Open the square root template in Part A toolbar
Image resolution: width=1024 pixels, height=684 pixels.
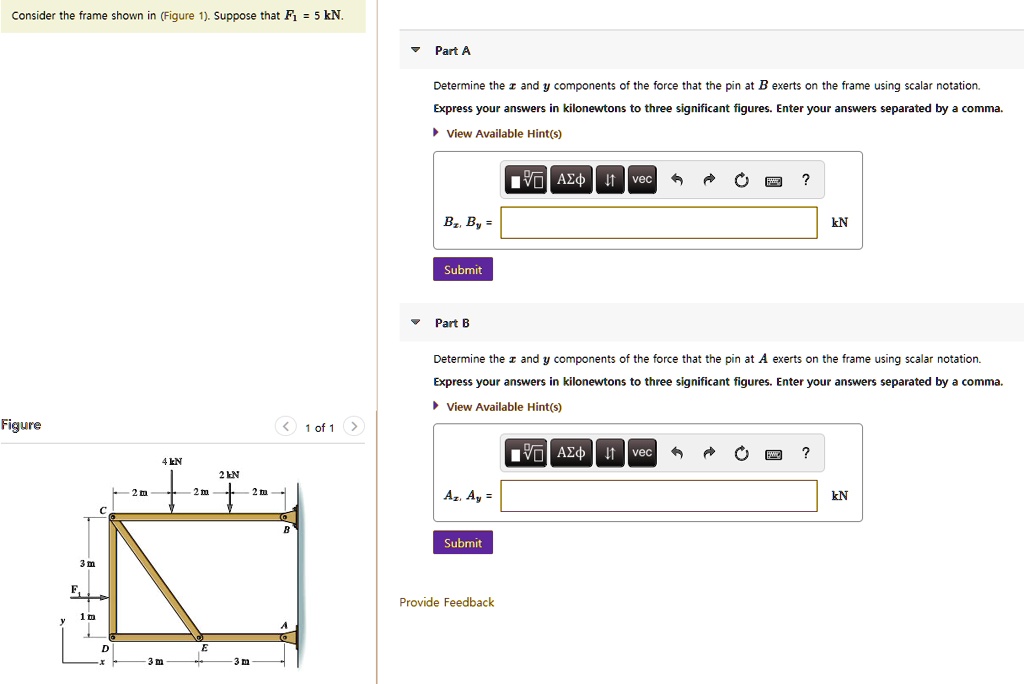click(x=525, y=179)
